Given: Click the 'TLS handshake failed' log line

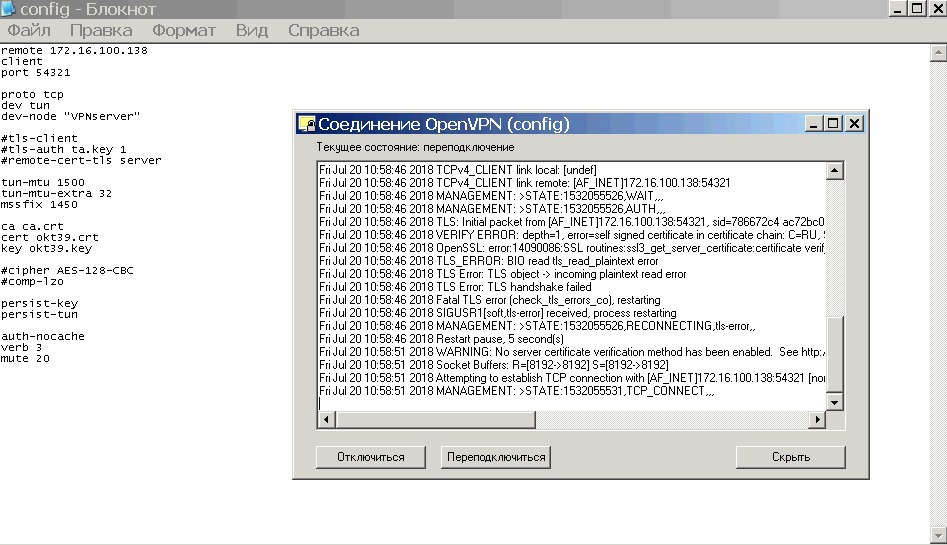Looking at the screenshot, I should pyautogui.click(x=455, y=287).
